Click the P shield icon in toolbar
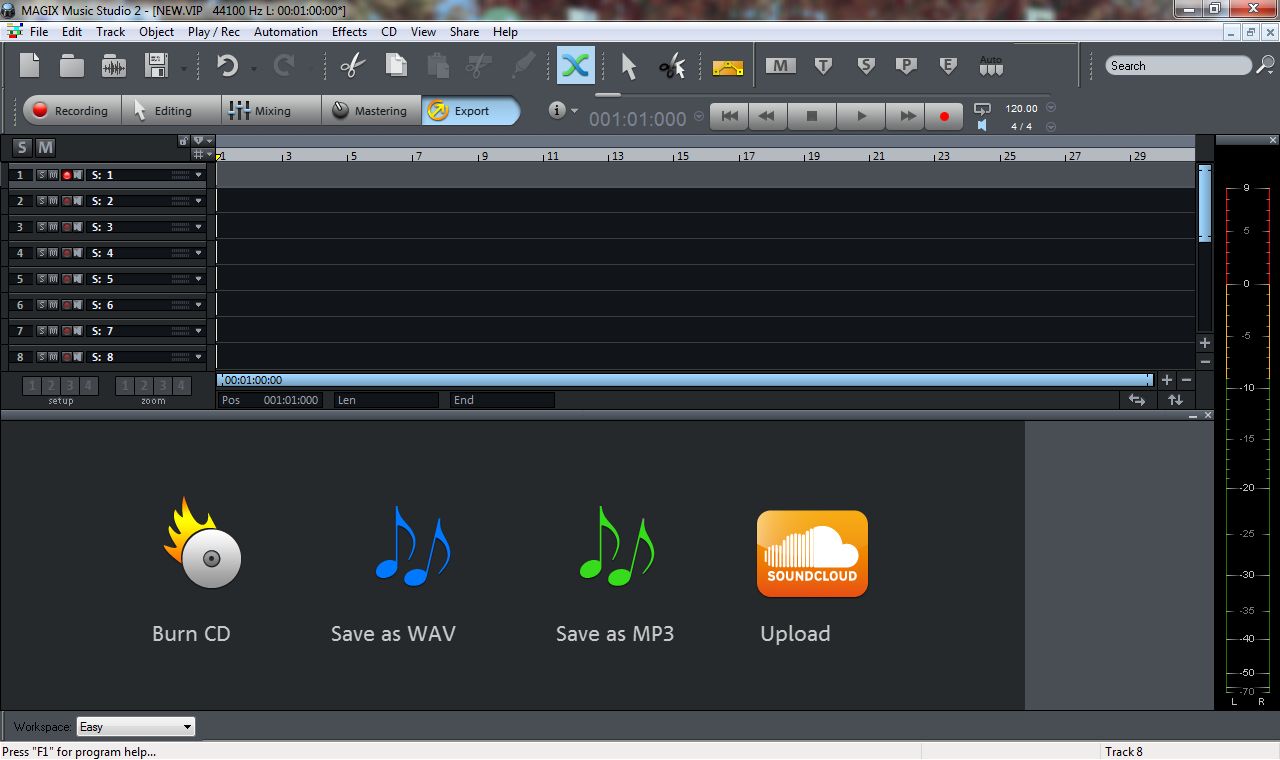This screenshot has height=760, width=1280. [x=906, y=66]
